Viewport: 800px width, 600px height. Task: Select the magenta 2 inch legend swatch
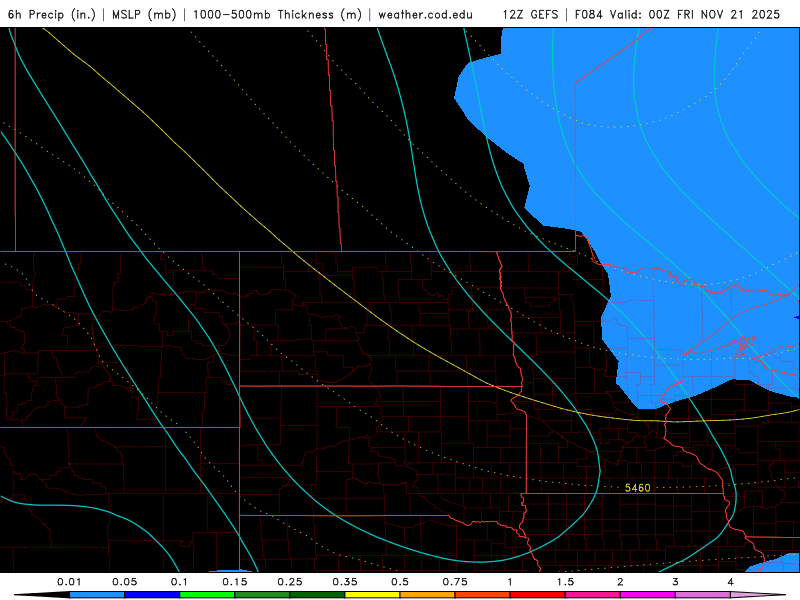[648, 595]
